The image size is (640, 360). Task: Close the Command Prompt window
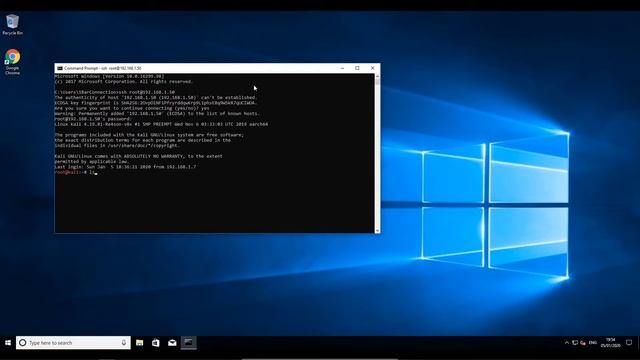[x=372, y=68]
